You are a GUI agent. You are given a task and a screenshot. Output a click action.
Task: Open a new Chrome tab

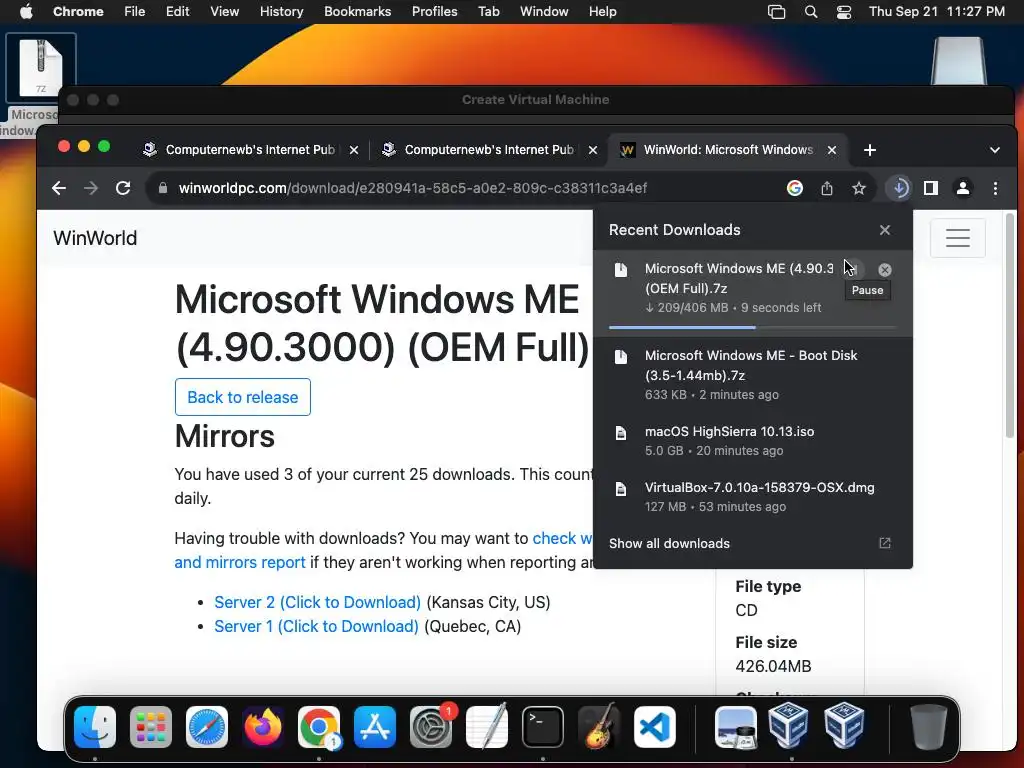click(869, 150)
